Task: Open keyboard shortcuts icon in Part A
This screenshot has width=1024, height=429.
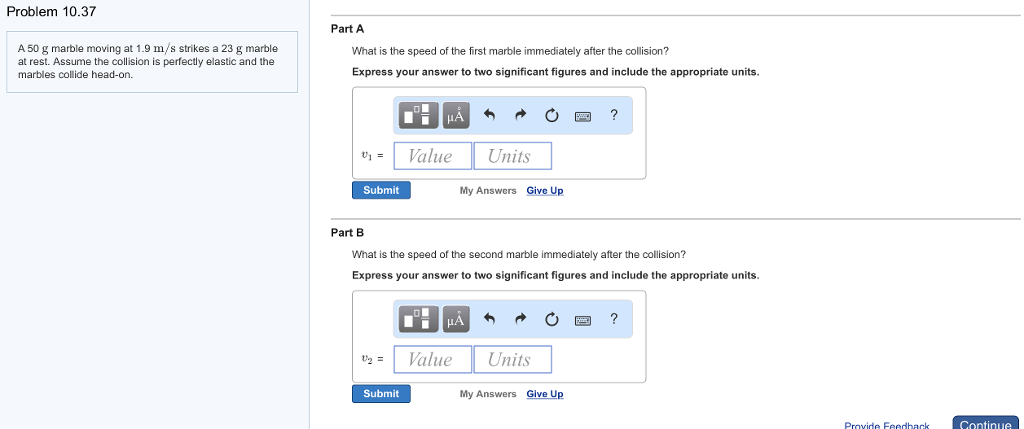Action: pos(583,116)
